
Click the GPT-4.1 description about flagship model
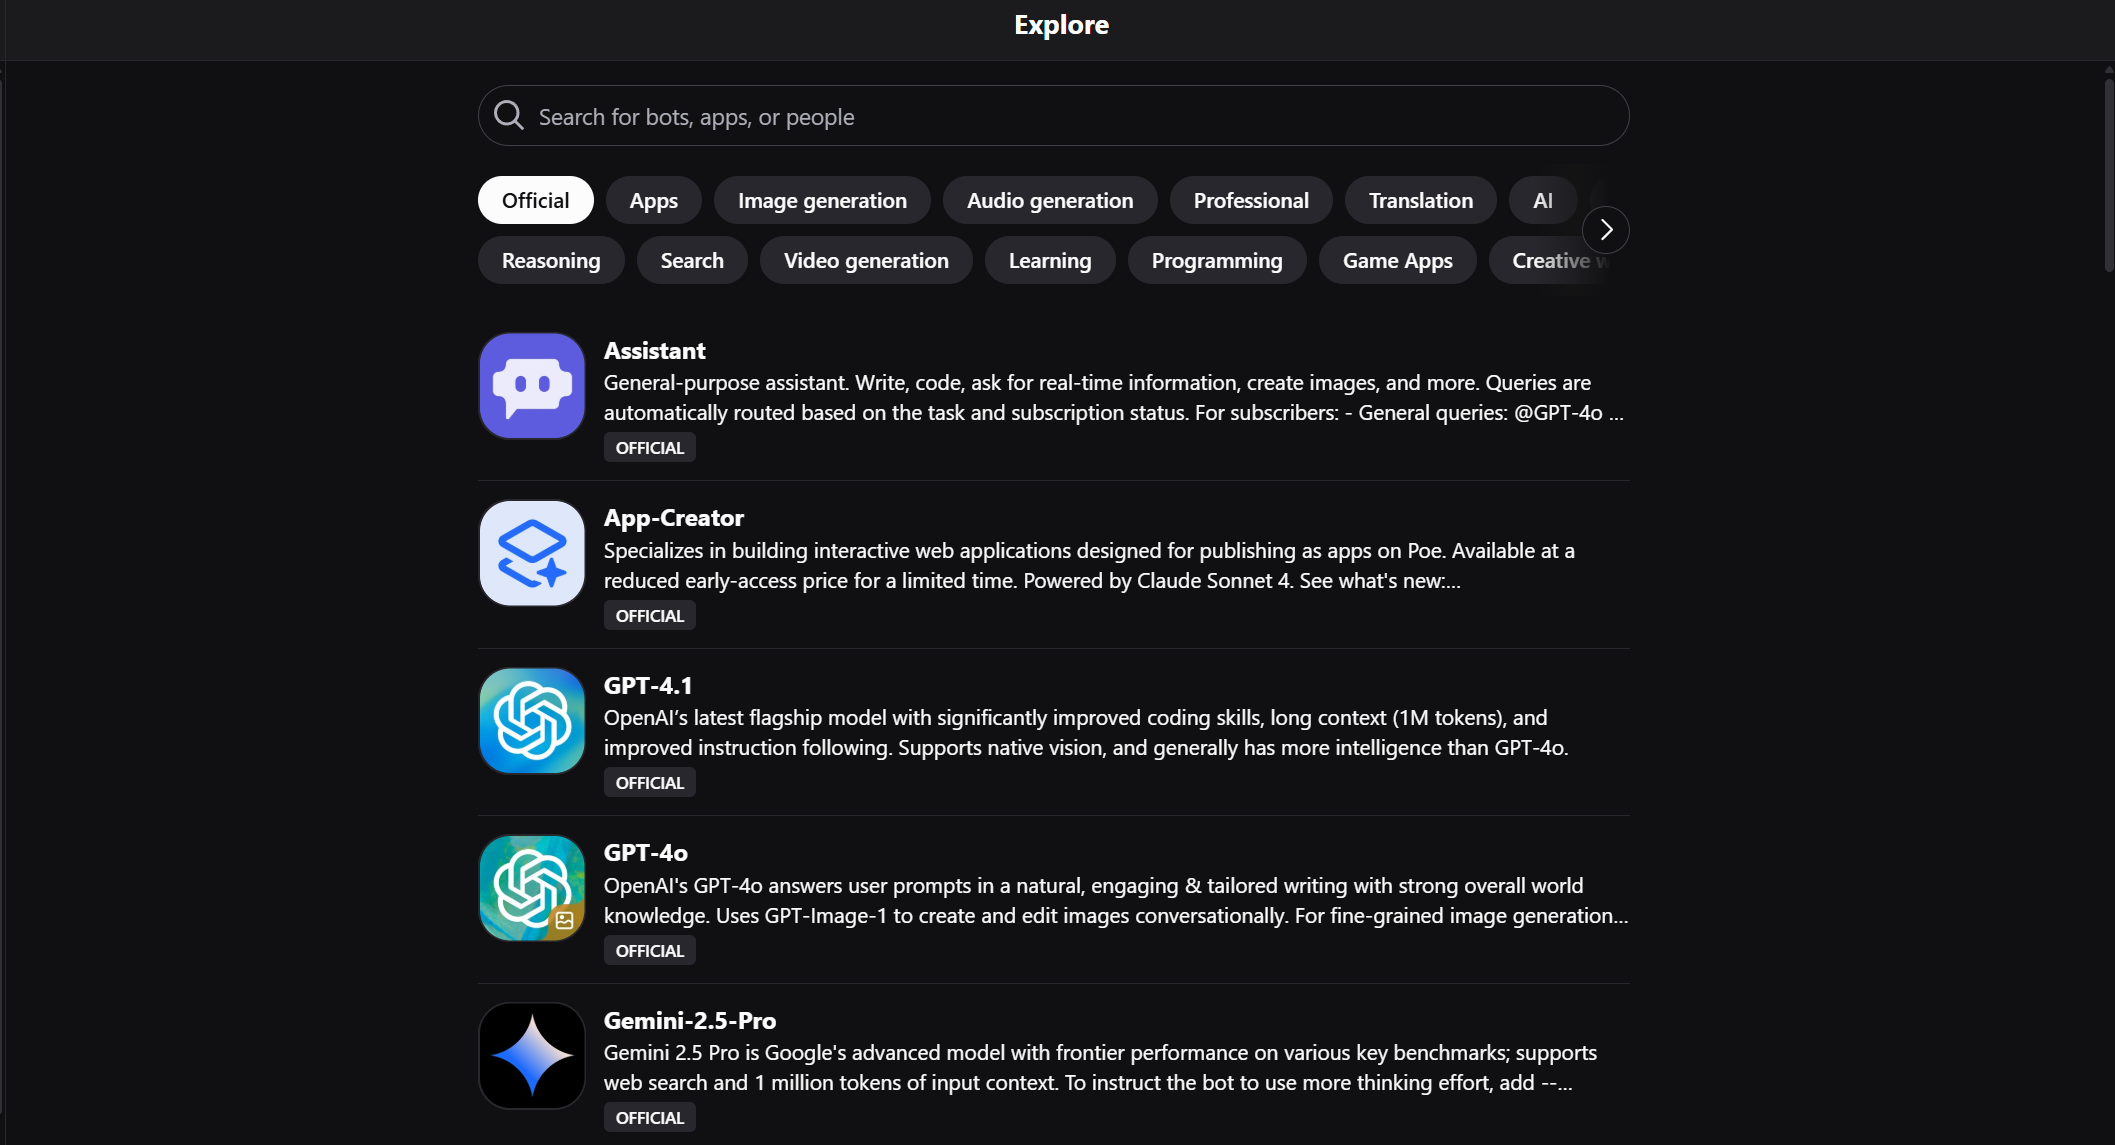pos(1086,733)
